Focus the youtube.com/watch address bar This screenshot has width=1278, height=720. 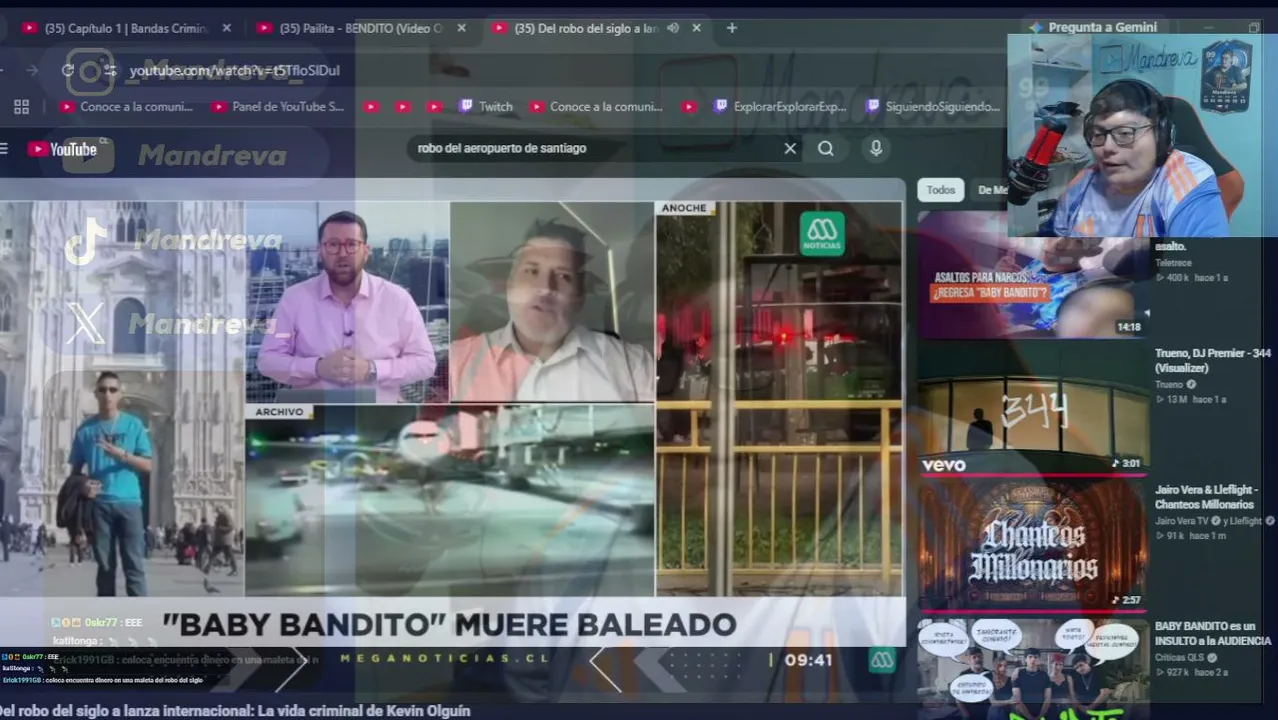pos(235,70)
